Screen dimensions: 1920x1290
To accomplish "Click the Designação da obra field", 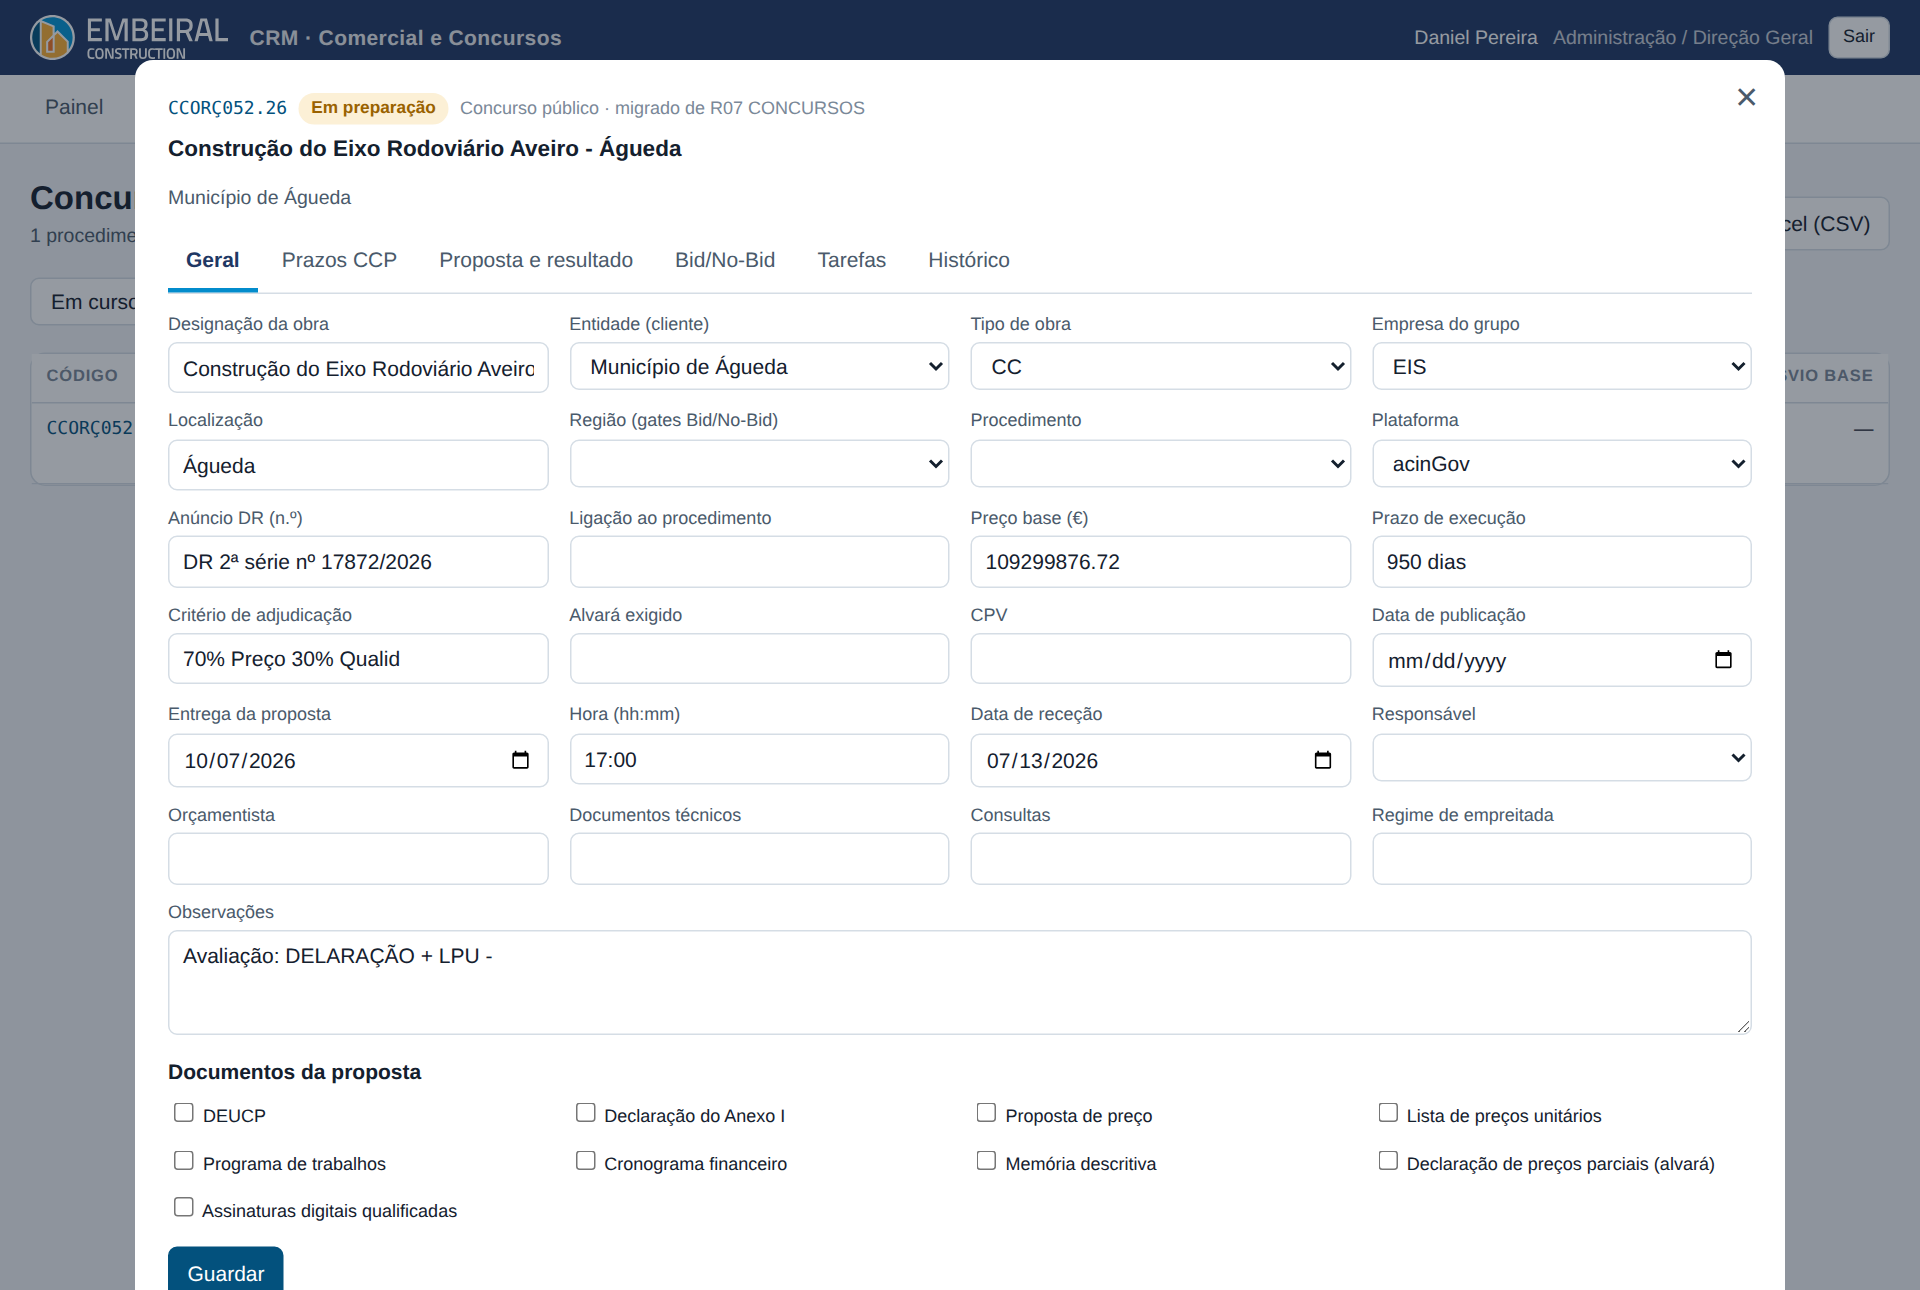I will point(358,368).
